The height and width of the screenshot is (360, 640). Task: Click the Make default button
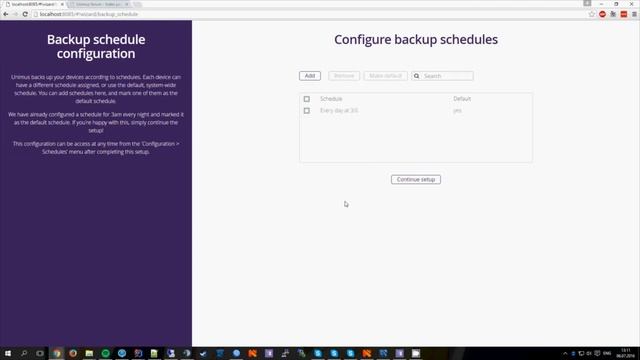click(385, 76)
